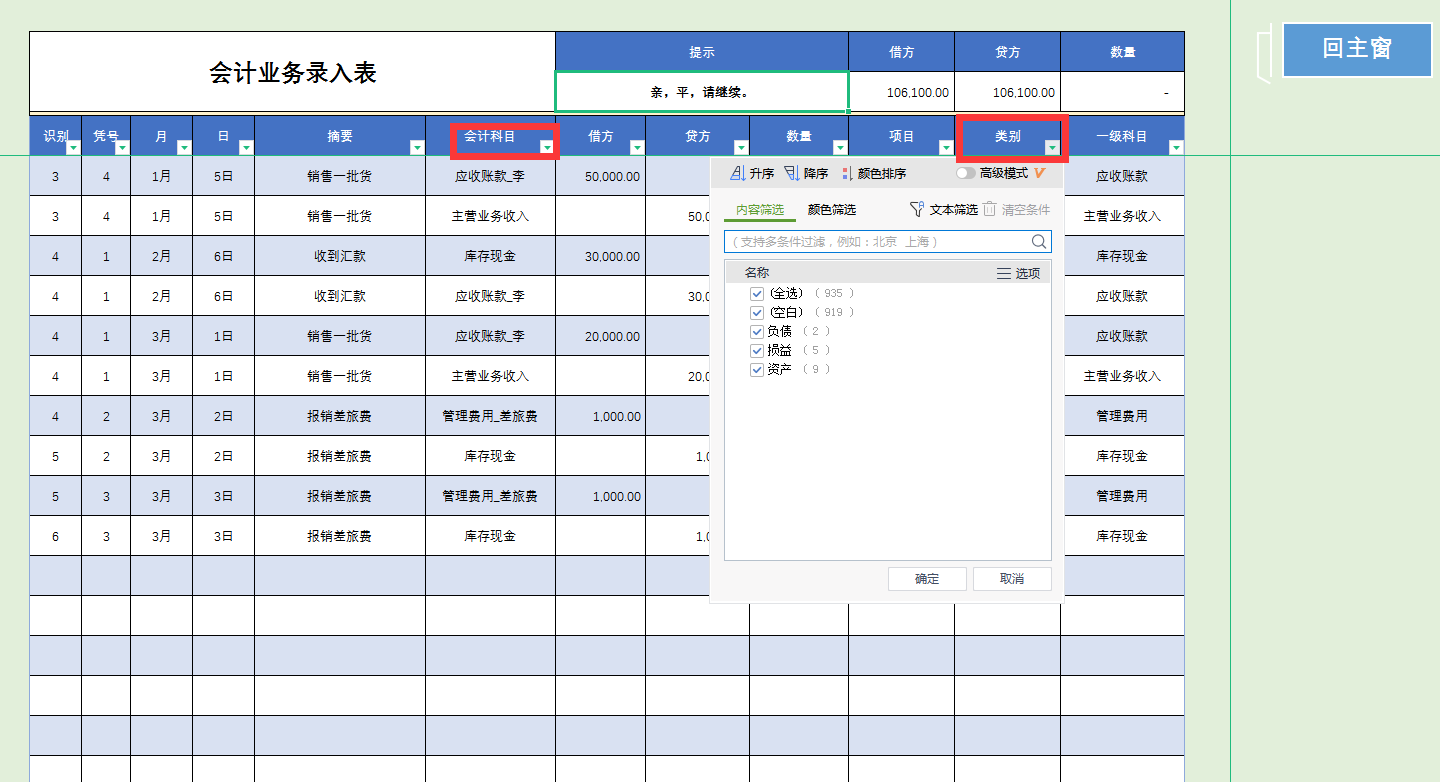This screenshot has height=782, width=1440.
Task: Uncheck the (空白) checkbox
Action: 757,312
